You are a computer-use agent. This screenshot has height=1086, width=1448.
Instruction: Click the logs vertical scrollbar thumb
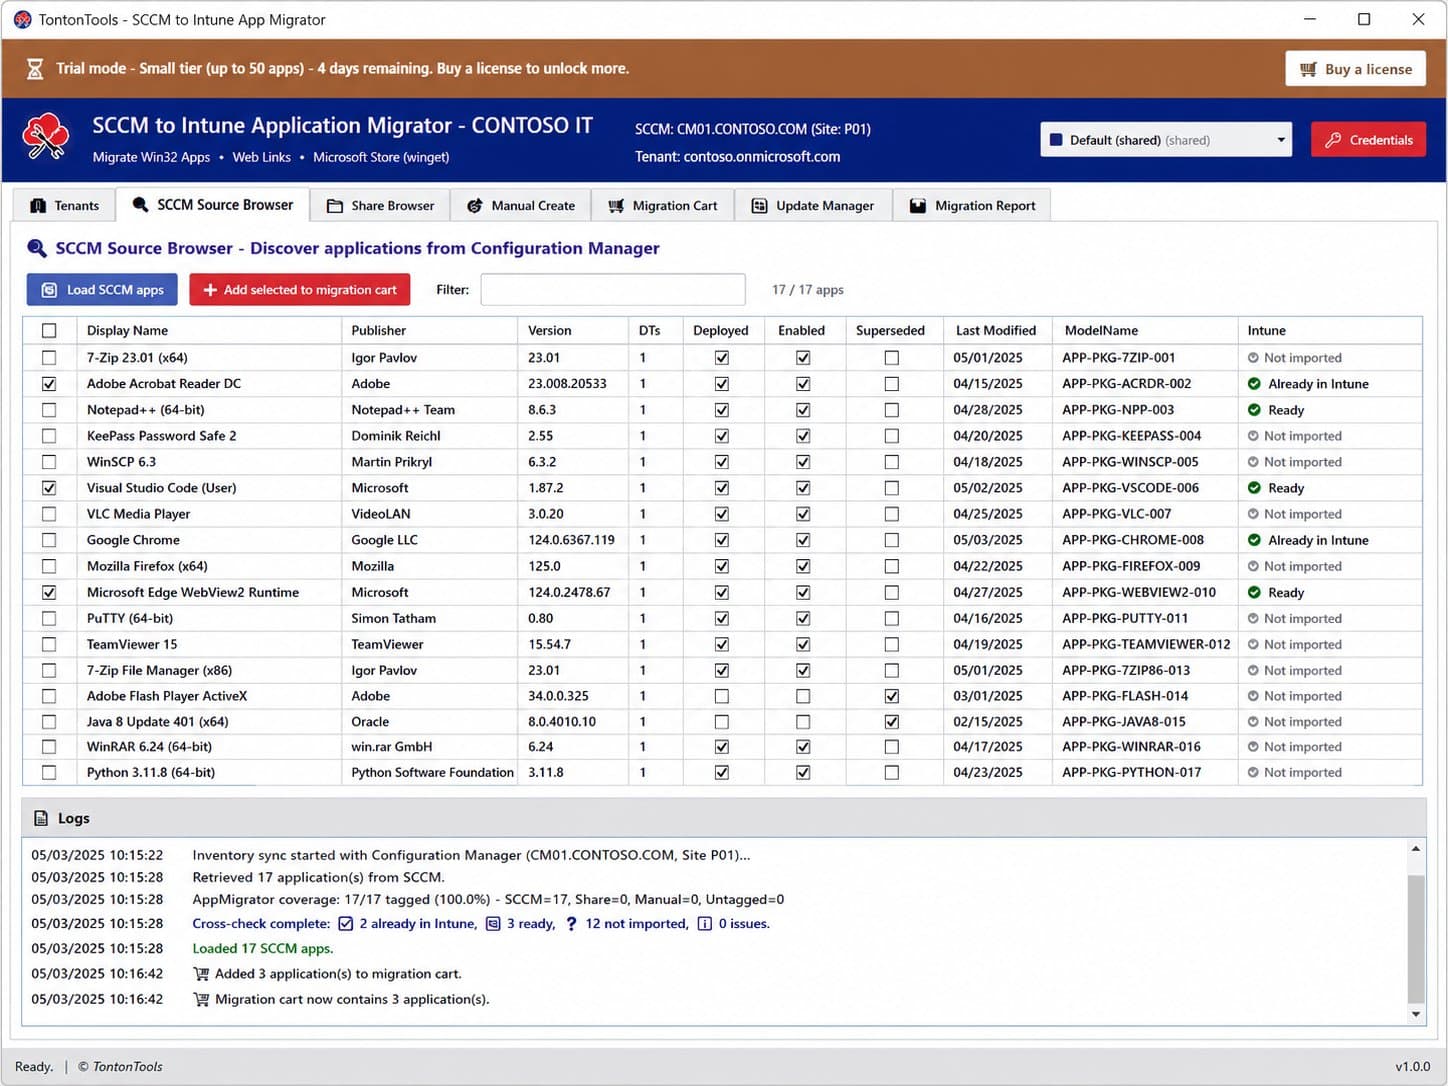[x=1416, y=938]
